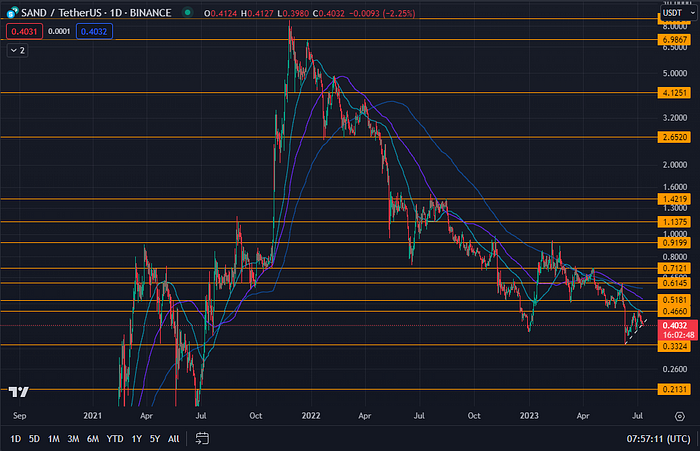Expand the collapsed indicators legend showing 2
The image size is (700, 451).
coord(17,50)
